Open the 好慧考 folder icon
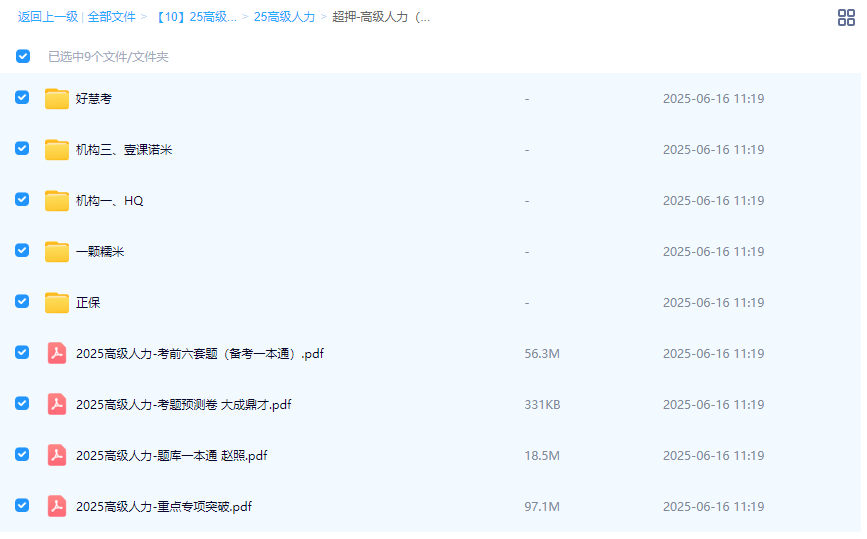This screenshot has height=539, width=867. coord(56,99)
